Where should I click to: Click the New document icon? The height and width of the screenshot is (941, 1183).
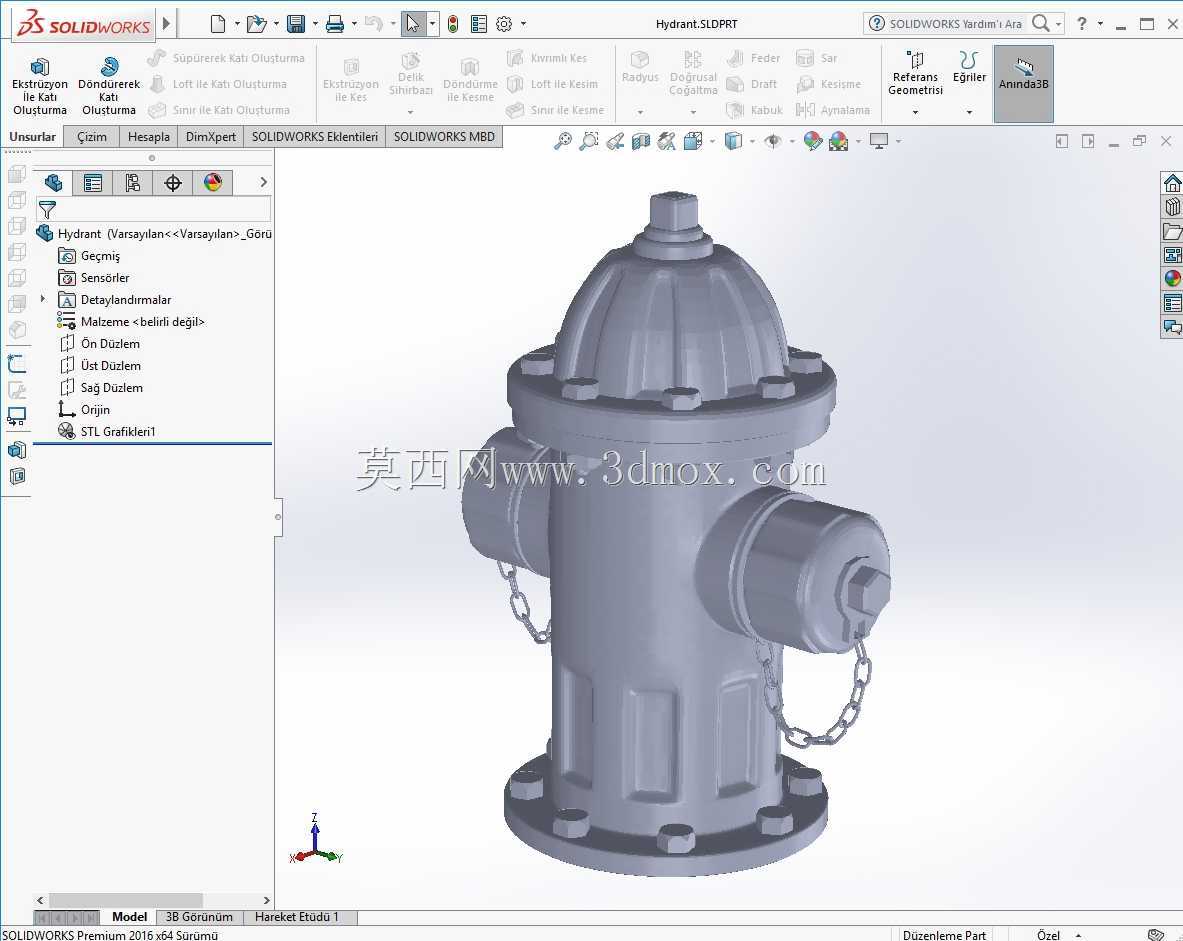pos(217,24)
